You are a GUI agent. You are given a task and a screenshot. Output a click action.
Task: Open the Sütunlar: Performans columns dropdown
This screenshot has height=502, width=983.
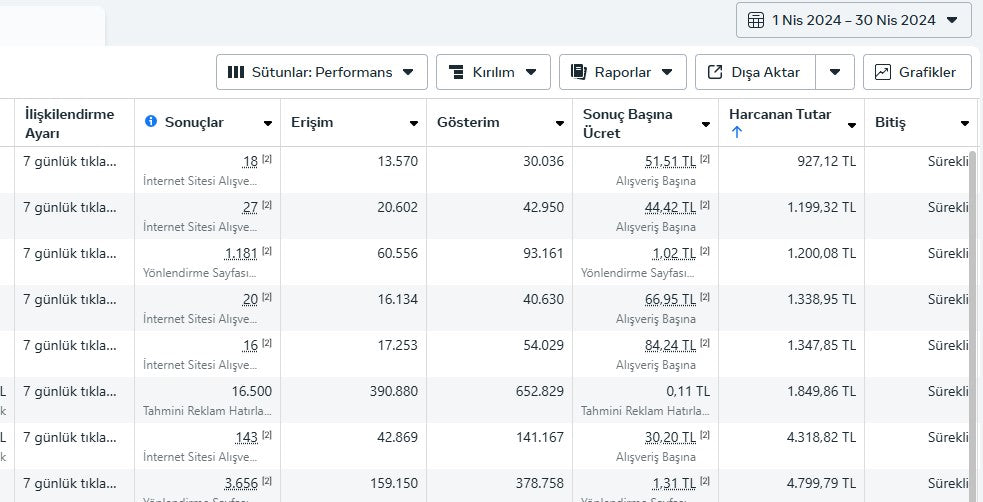321,72
